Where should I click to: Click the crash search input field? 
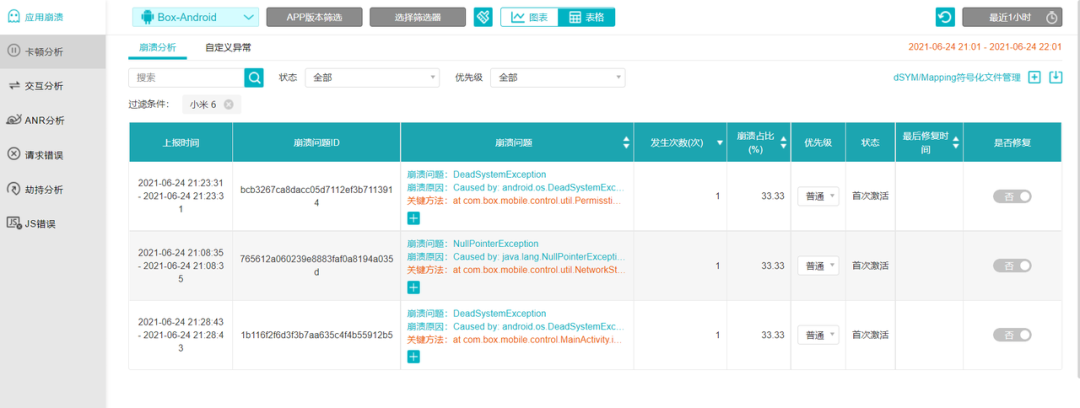tap(187, 77)
